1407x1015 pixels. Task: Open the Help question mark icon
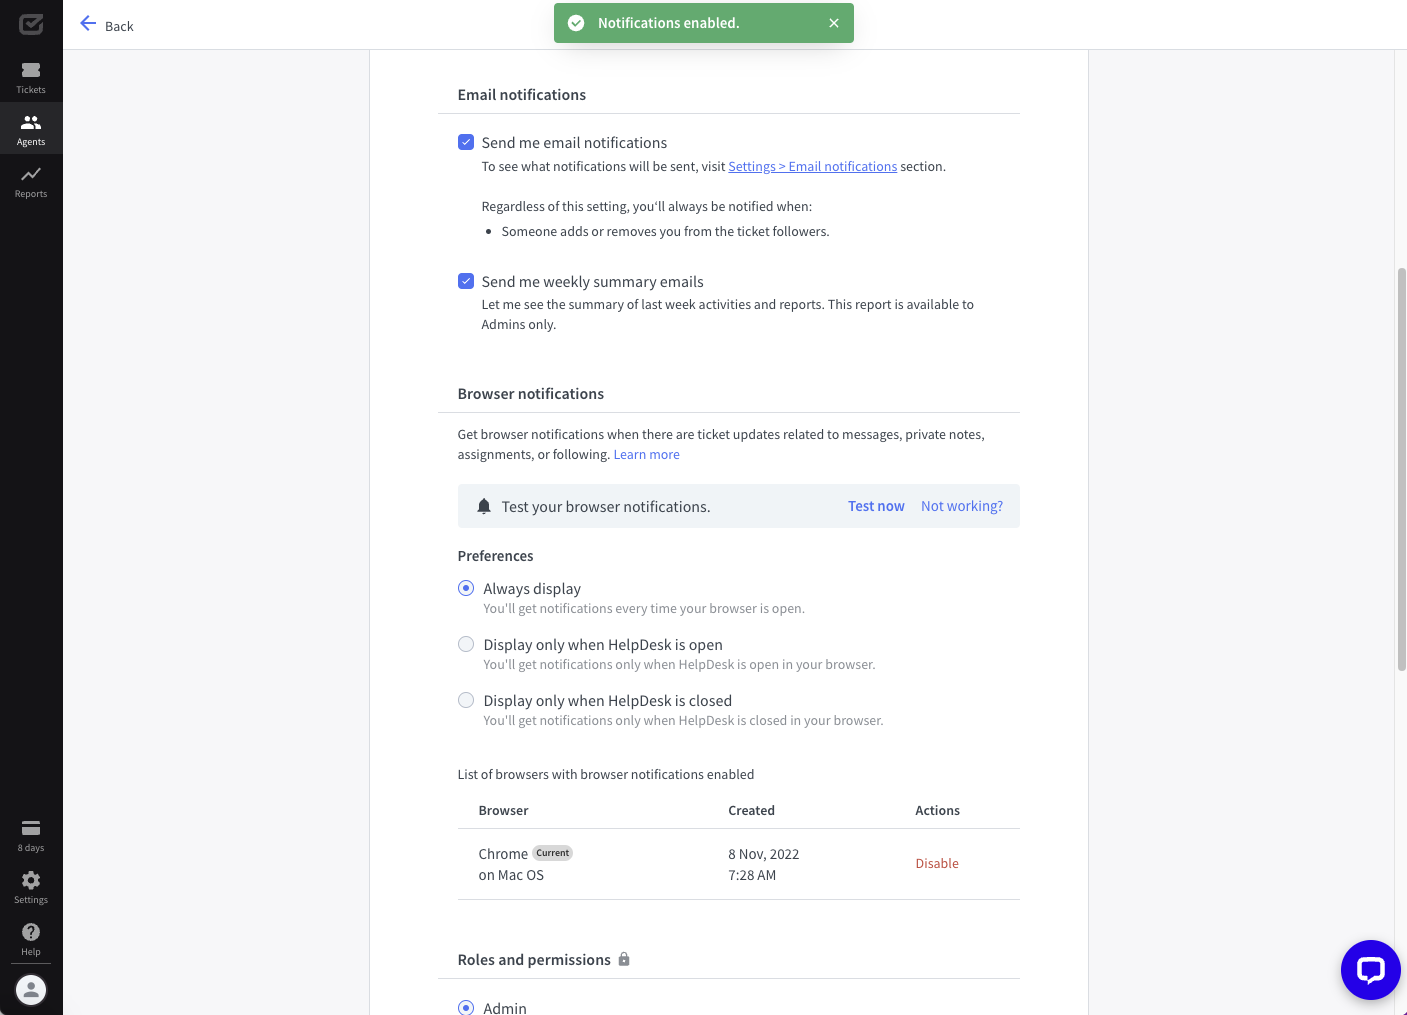click(x=31, y=932)
